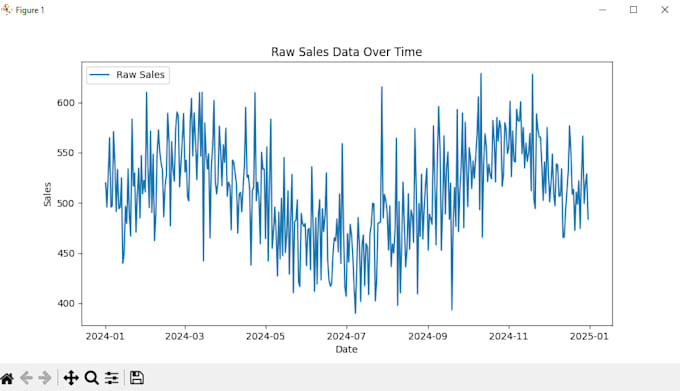
Task: Click the '500' y-axis tick label
Action: [66, 203]
